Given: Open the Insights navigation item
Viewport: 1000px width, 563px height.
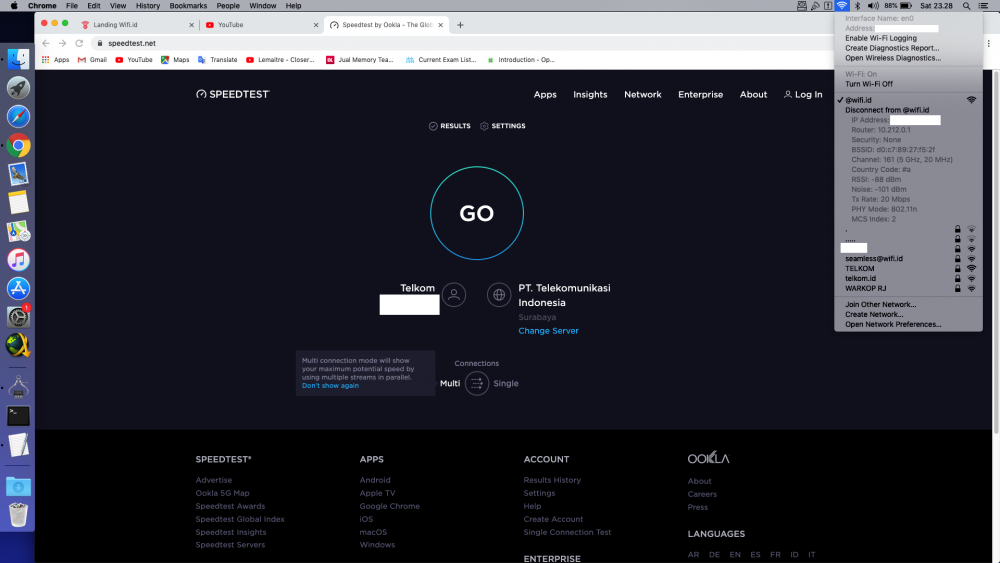Looking at the screenshot, I should click(x=590, y=94).
